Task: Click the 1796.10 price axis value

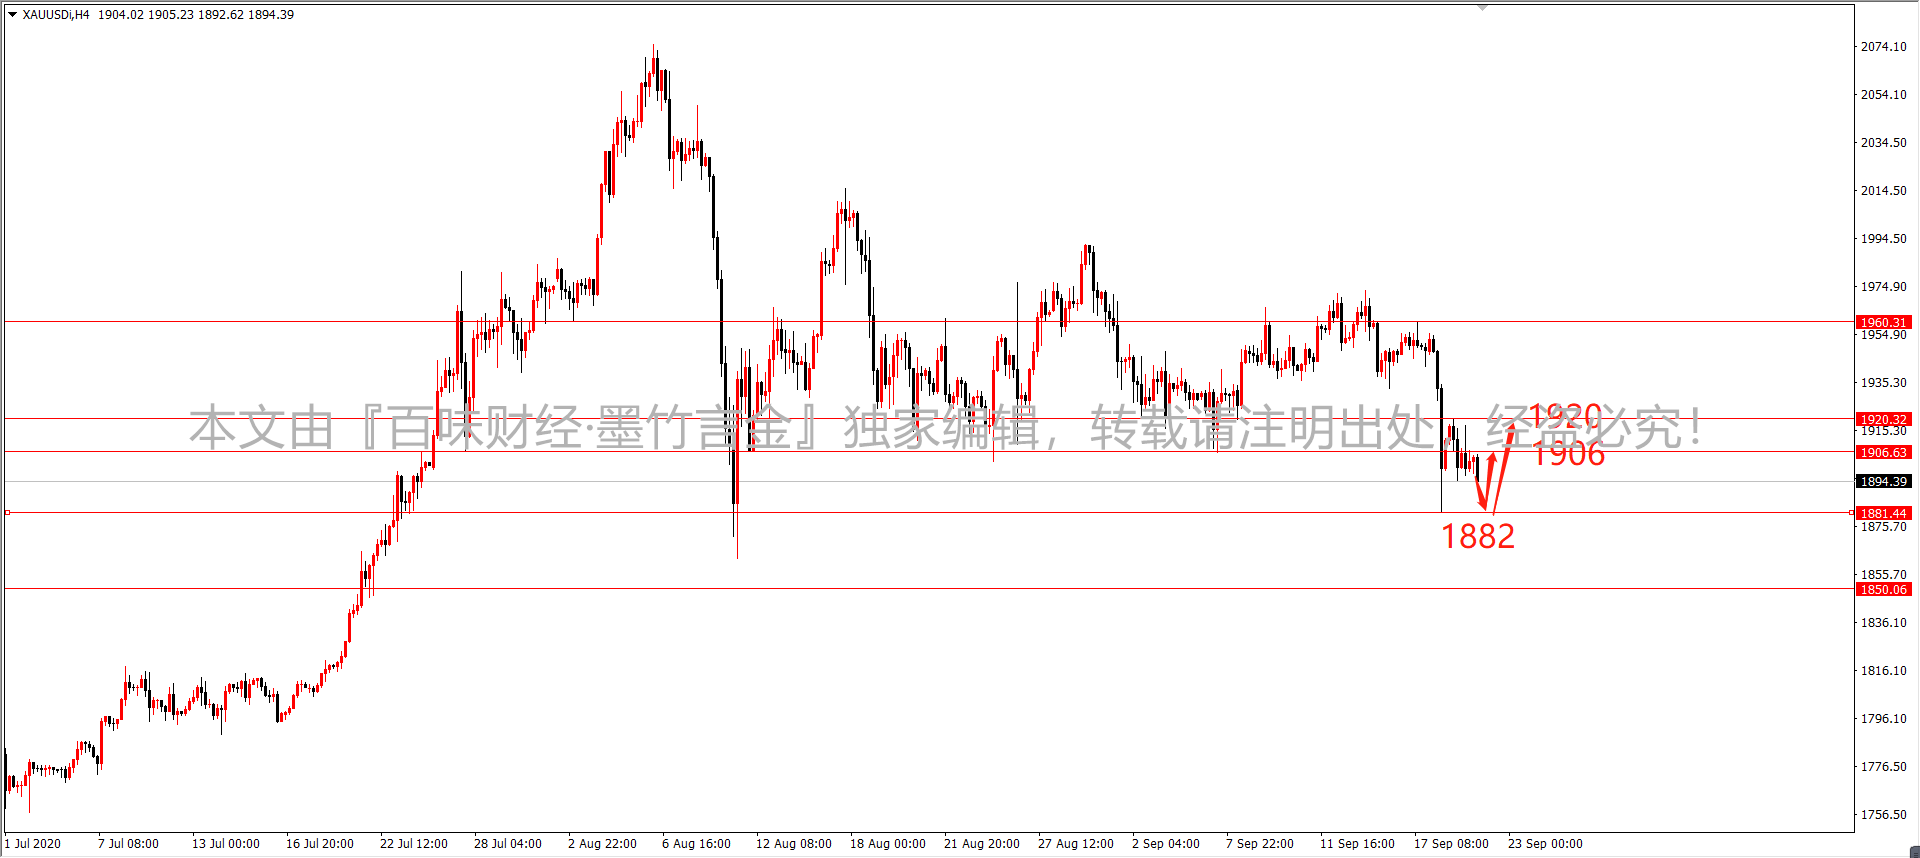Action: (x=1883, y=719)
